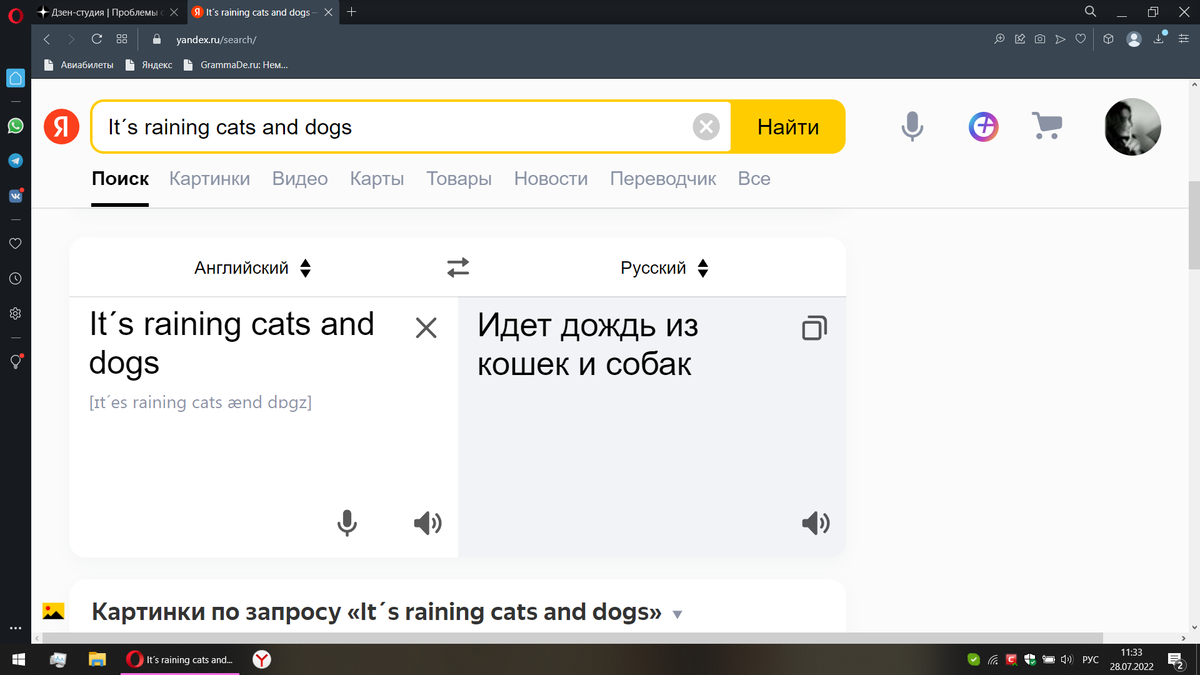
Task: Clear the search query with the X button
Action: 706,126
